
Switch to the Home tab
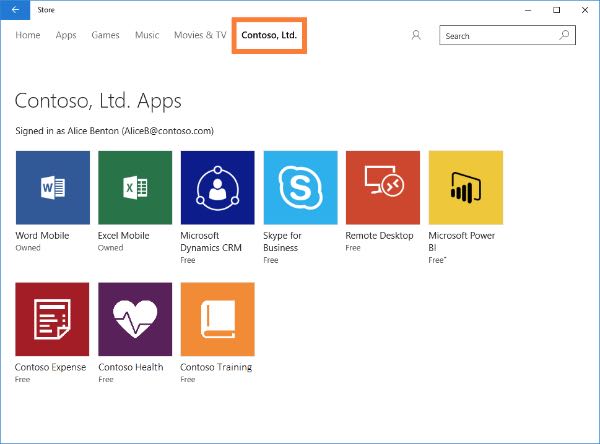[28, 35]
